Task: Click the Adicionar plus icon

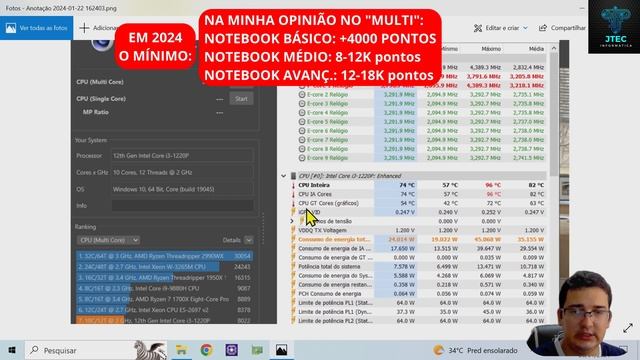Action: point(84,28)
